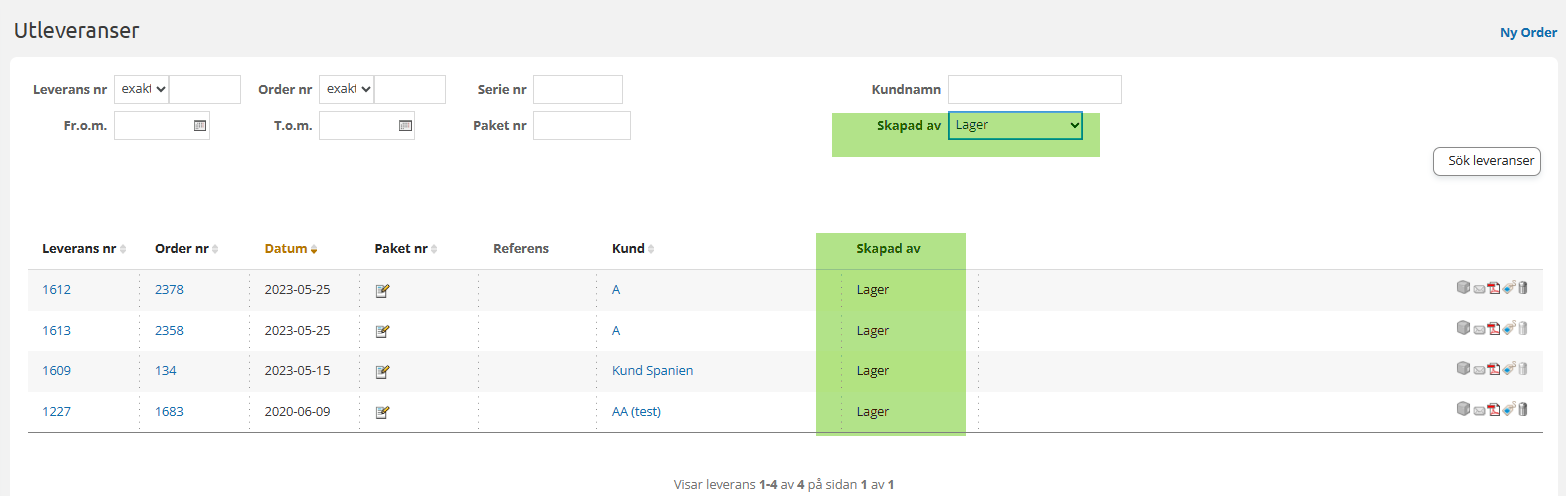Click Sök leveranser button

tap(1487, 160)
